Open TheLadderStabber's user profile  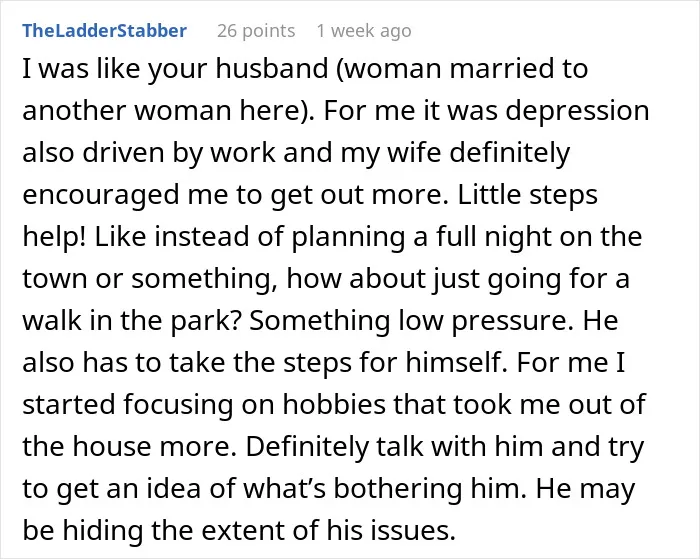(x=104, y=31)
